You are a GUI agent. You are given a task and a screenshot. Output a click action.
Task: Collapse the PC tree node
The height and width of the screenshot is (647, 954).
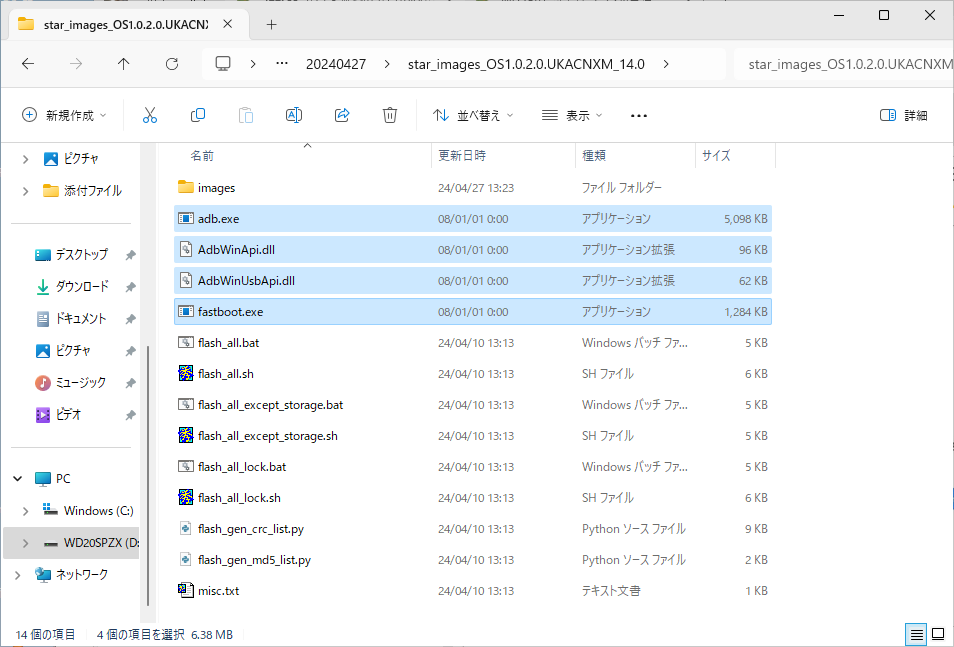(18, 479)
